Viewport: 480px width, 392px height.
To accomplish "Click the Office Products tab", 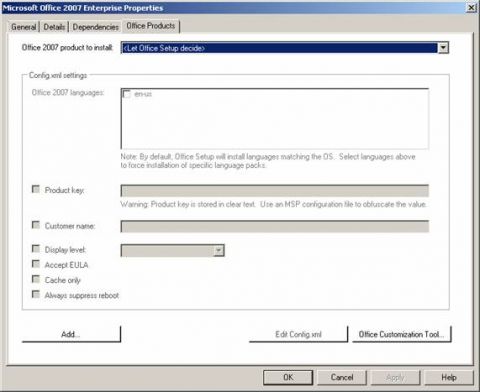I will pos(151,26).
